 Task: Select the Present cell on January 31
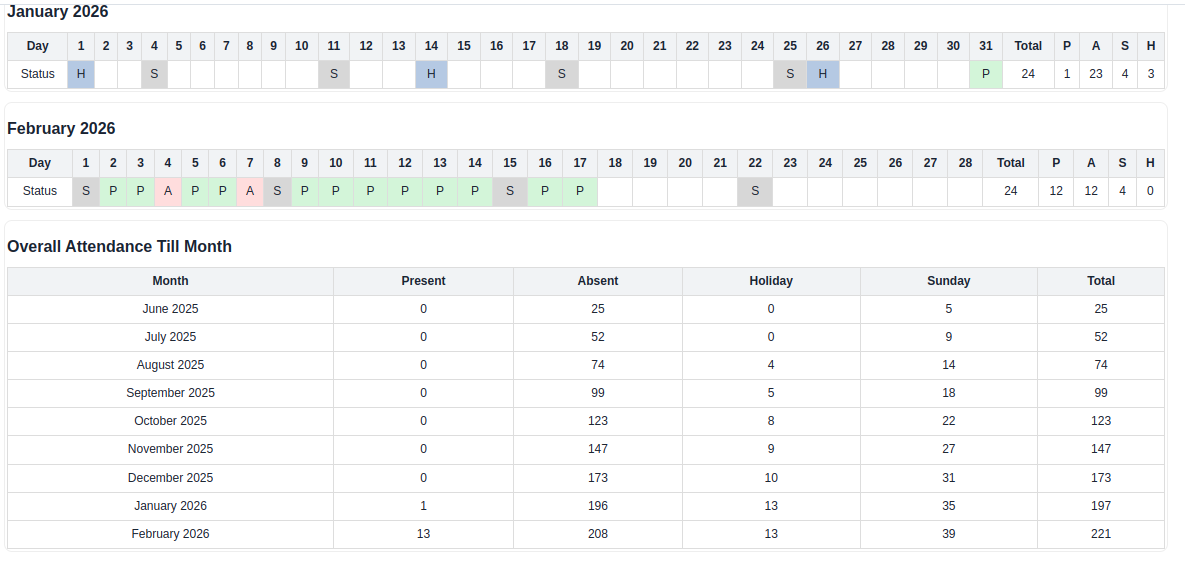(x=985, y=73)
